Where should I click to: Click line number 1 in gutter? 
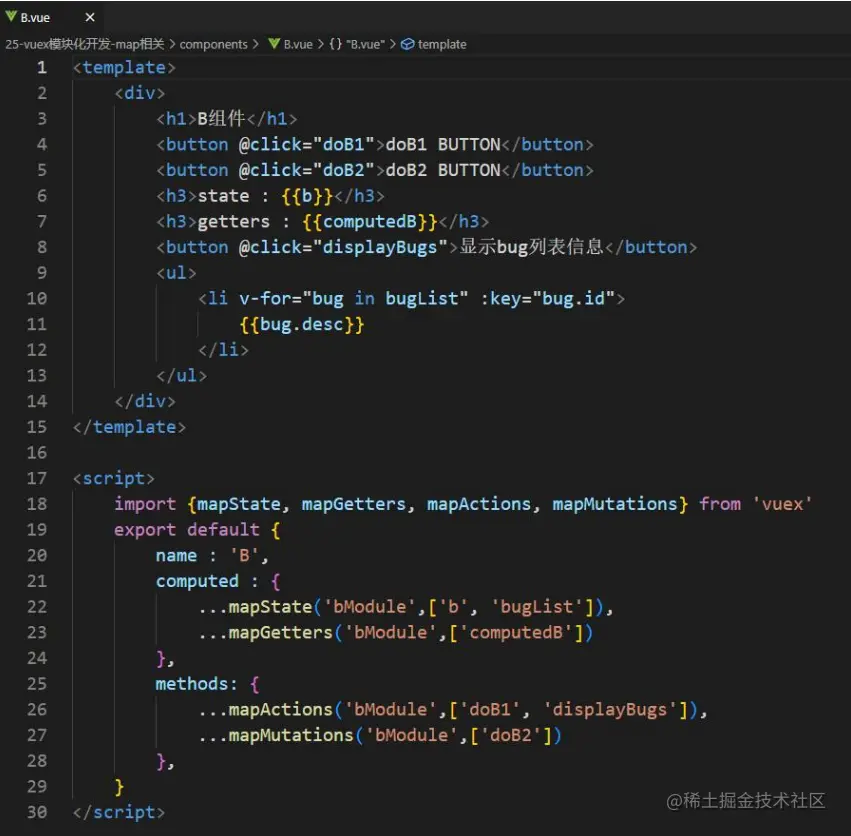[x=41, y=67]
